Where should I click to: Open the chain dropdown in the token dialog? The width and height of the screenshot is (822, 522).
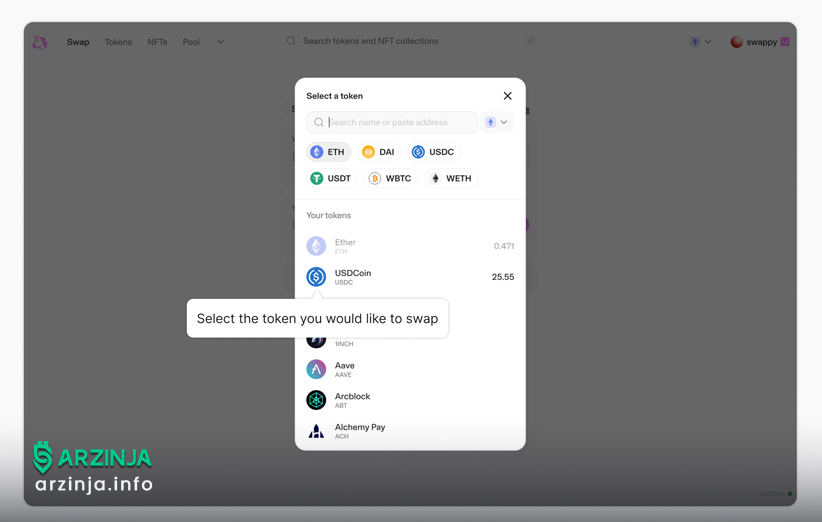tap(497, 122)
